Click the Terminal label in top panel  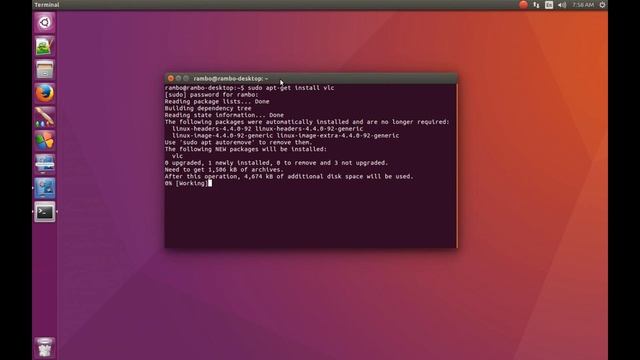point(47,5)
